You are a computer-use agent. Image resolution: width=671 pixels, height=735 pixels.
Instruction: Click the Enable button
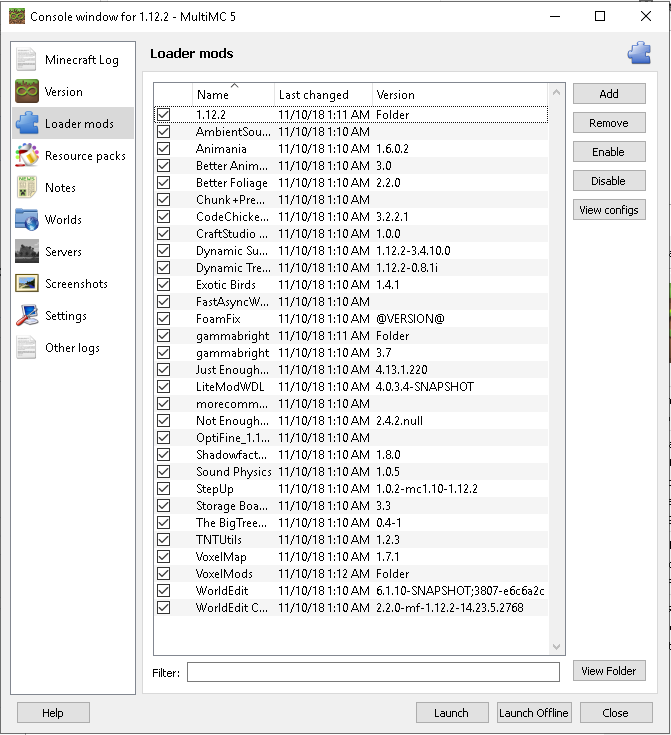click(x=609, y=152)
